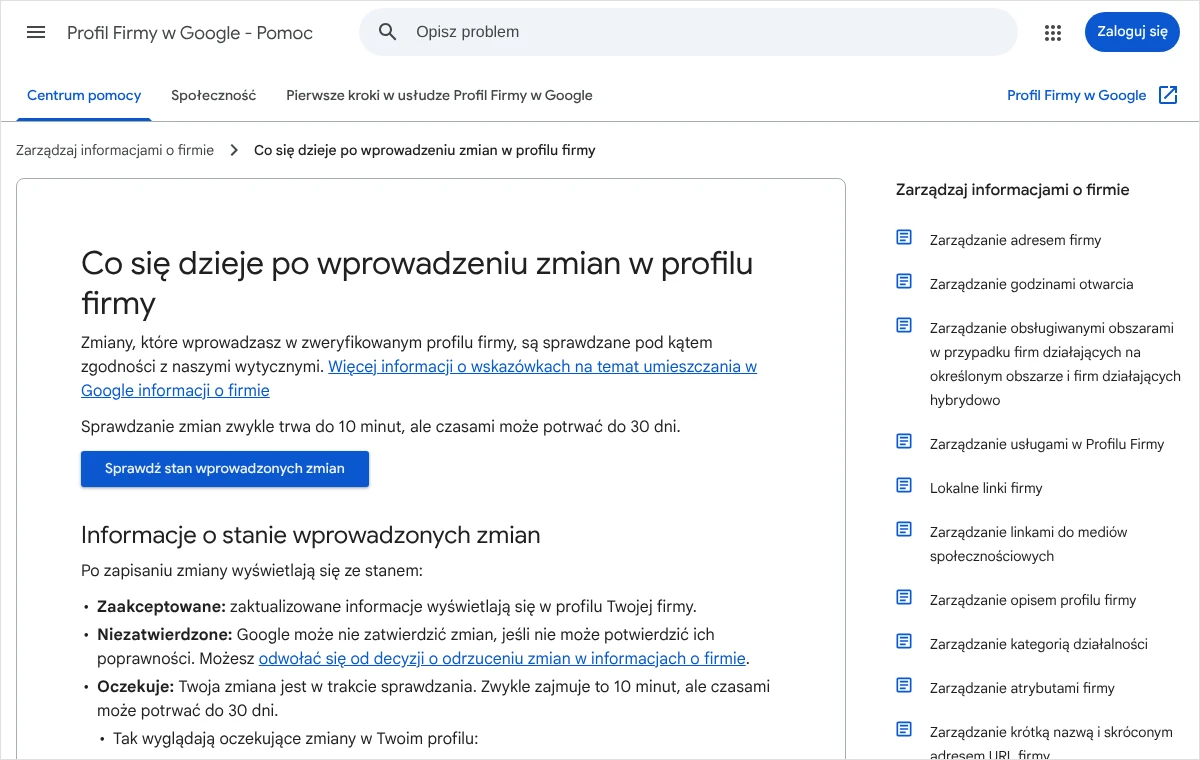Click Profil Firmy w Google - Pomoc title
The width and height of the screenshot is (1200, 760).
190,33
